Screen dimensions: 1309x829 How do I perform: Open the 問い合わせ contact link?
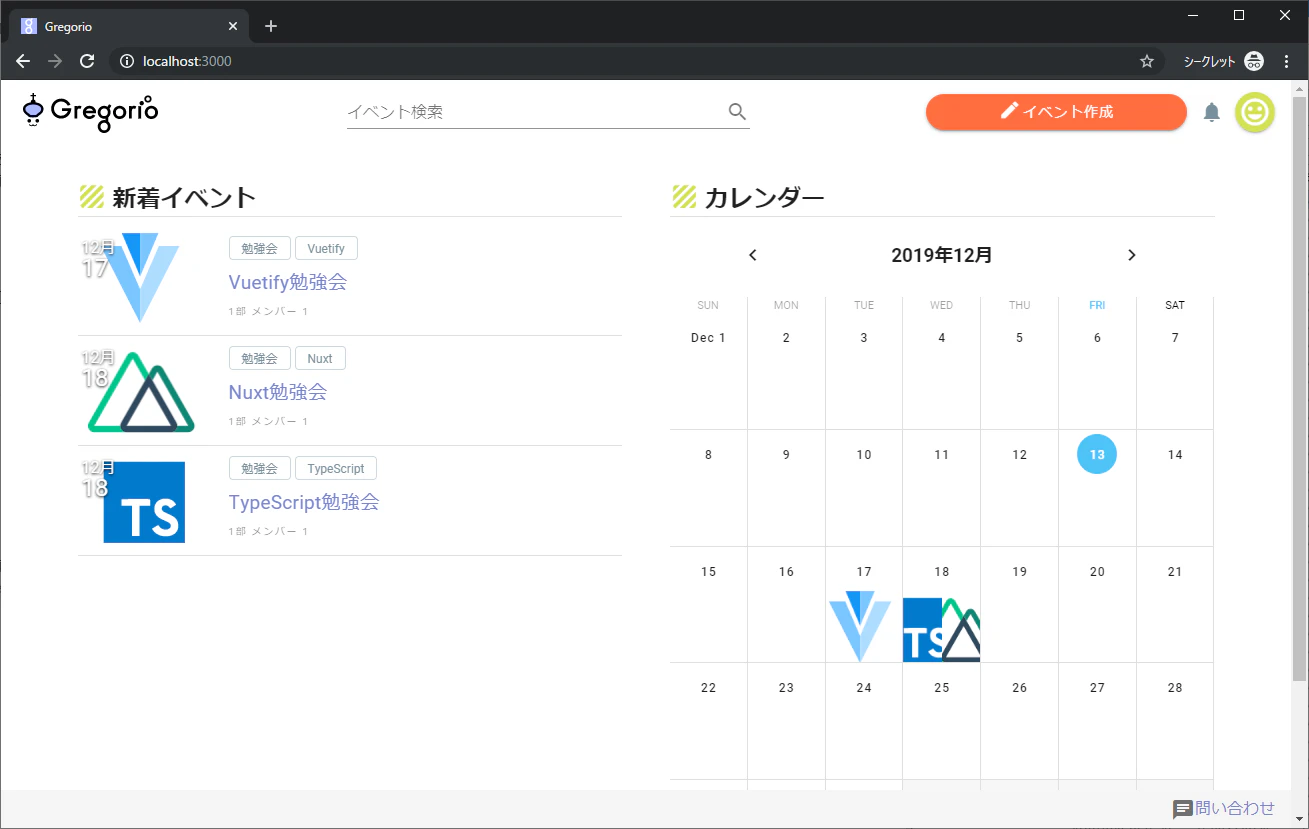(x=1224, y=809)
